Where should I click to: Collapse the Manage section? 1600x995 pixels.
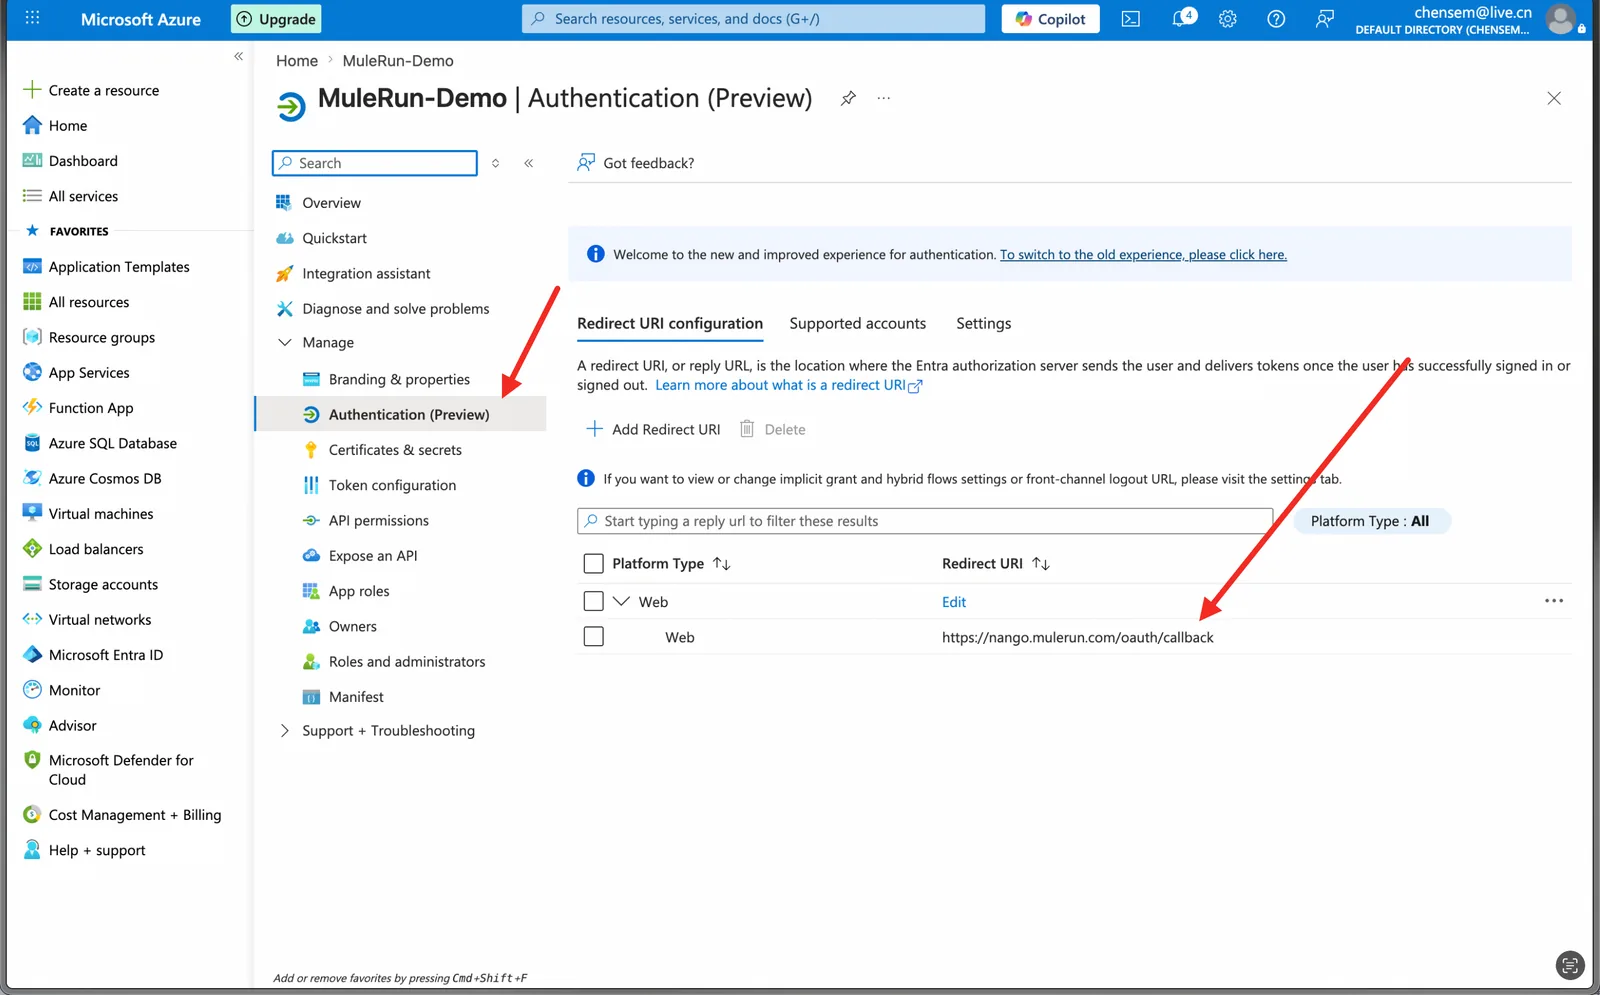click(285, 342)
